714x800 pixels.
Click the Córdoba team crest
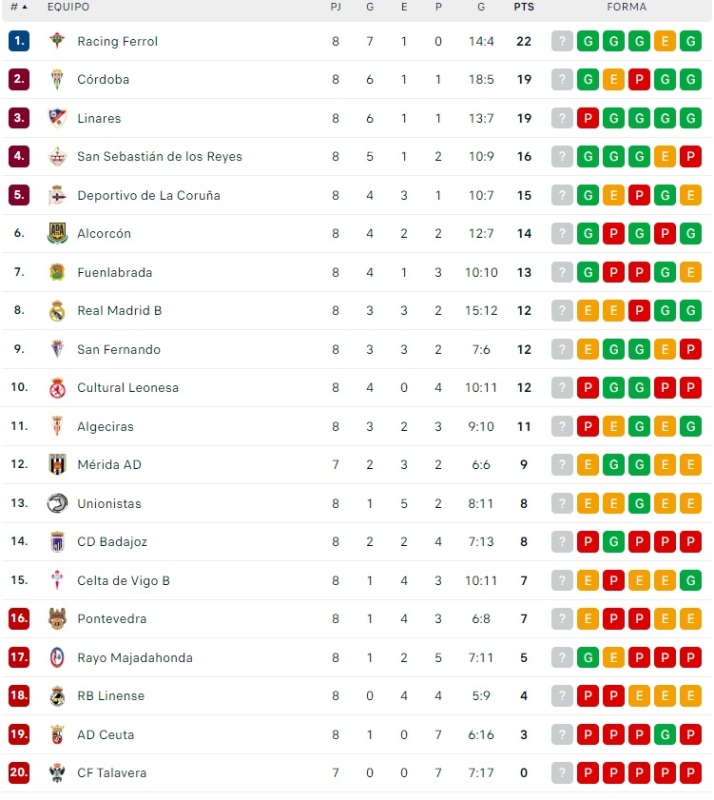click(x=57, y=79)
